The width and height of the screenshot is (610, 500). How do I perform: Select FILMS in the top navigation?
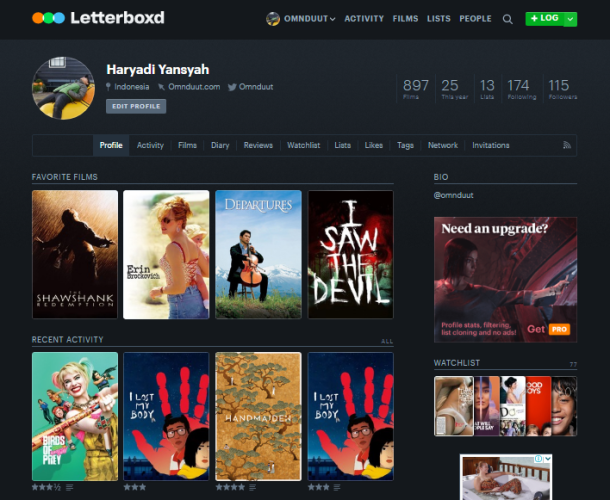[405, 19]
